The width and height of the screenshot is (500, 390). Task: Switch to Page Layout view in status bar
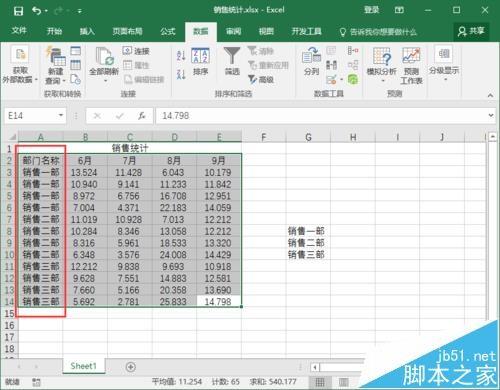(344, 382)
